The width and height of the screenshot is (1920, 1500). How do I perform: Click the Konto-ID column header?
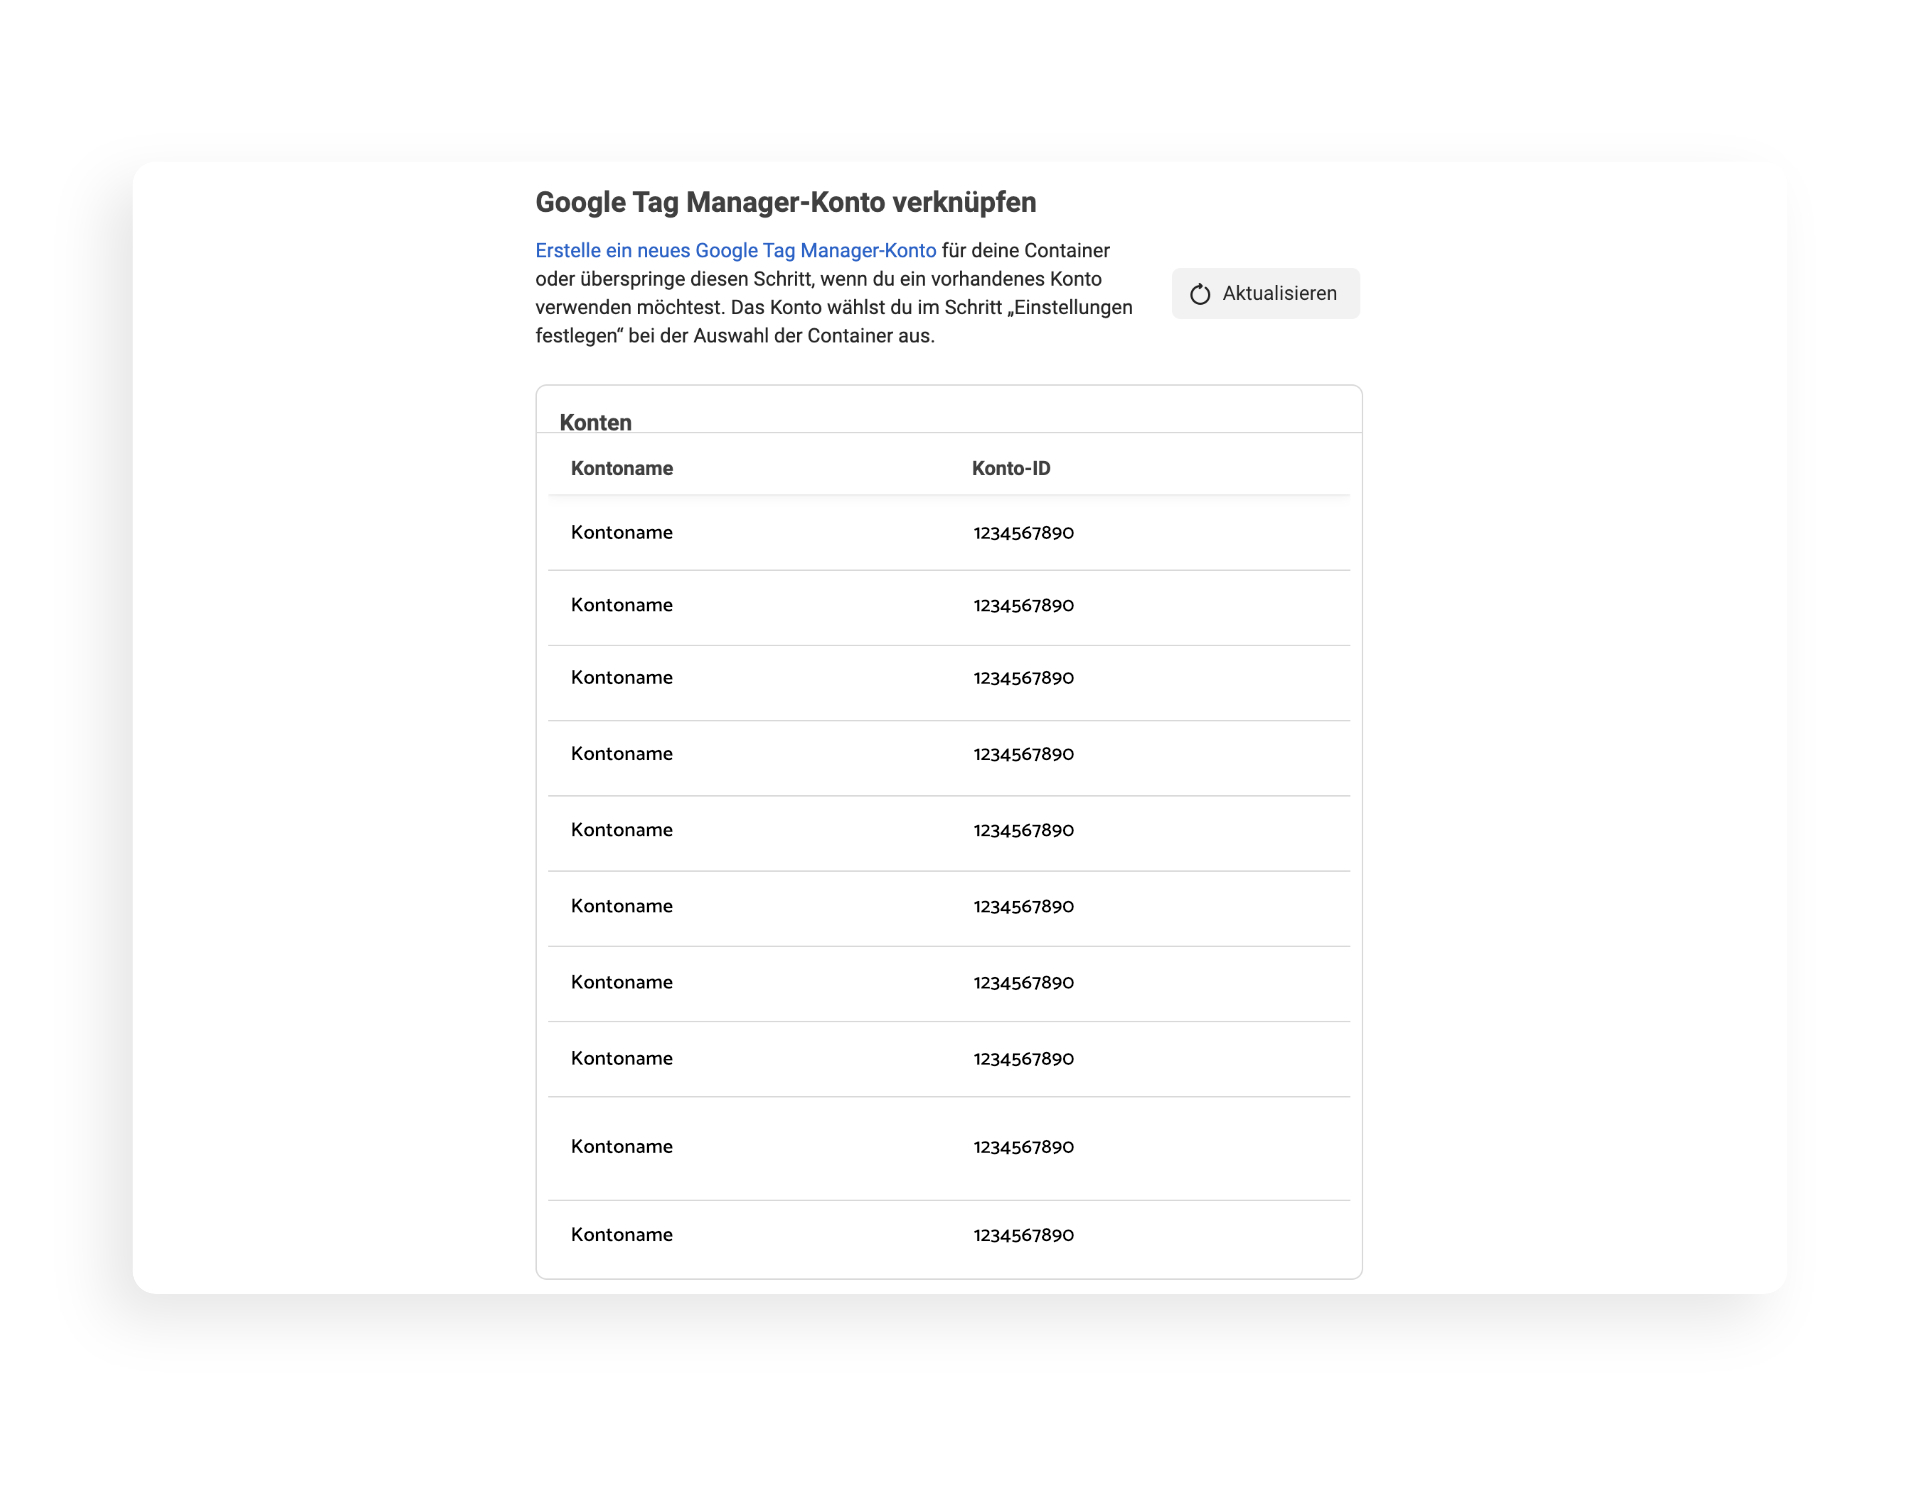(1011, 469)
